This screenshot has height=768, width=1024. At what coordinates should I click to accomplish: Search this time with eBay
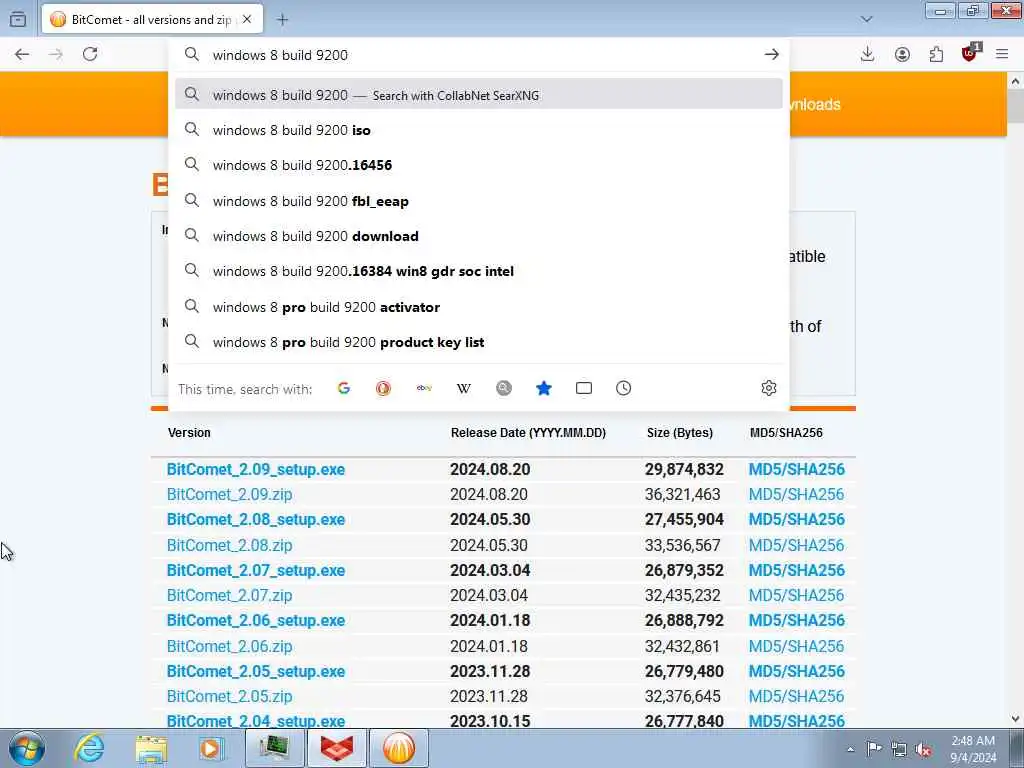coord(424,389)
